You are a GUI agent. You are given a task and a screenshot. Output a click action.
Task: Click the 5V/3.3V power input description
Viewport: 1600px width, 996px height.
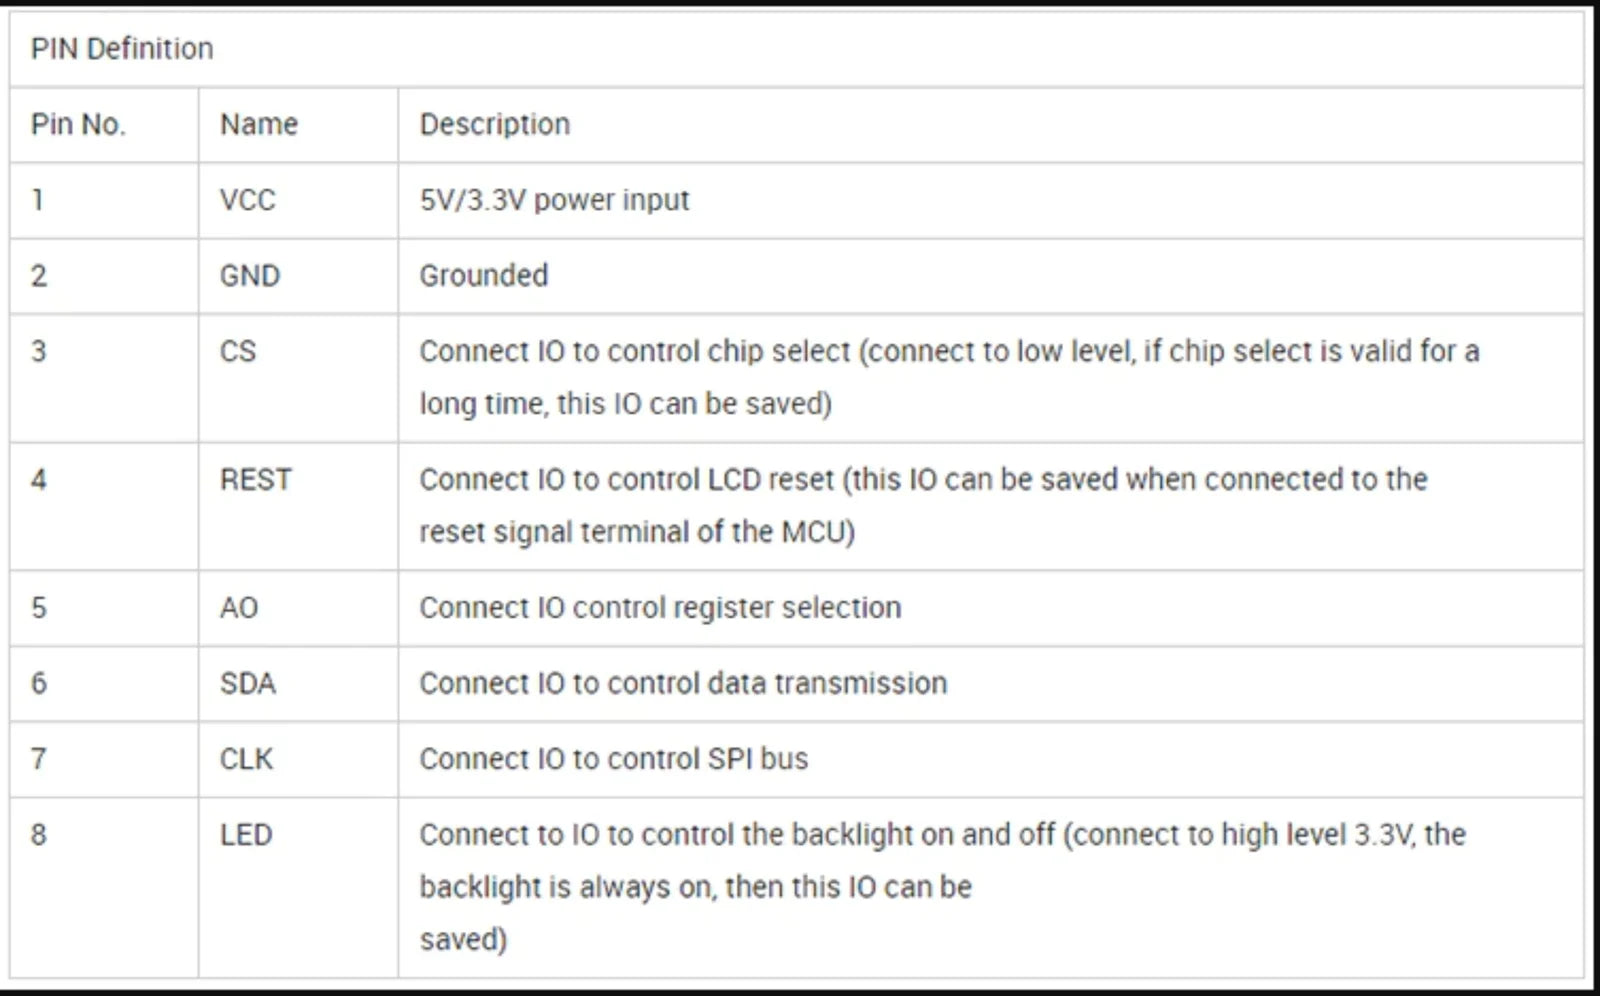coord(554,200)
